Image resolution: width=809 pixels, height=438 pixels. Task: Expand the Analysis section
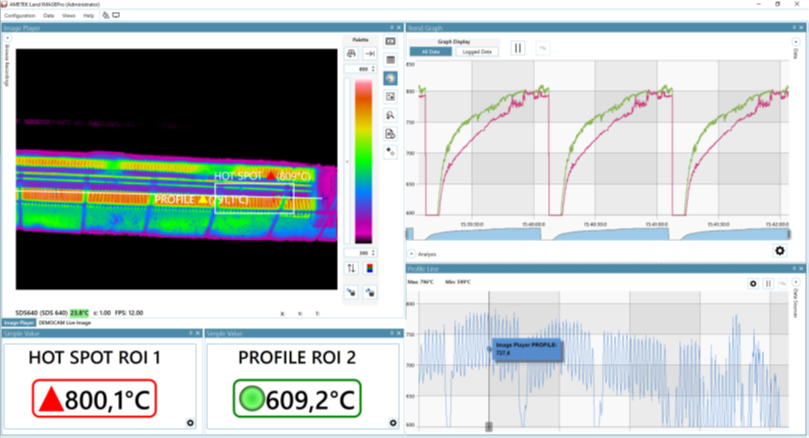coord(410,254)
